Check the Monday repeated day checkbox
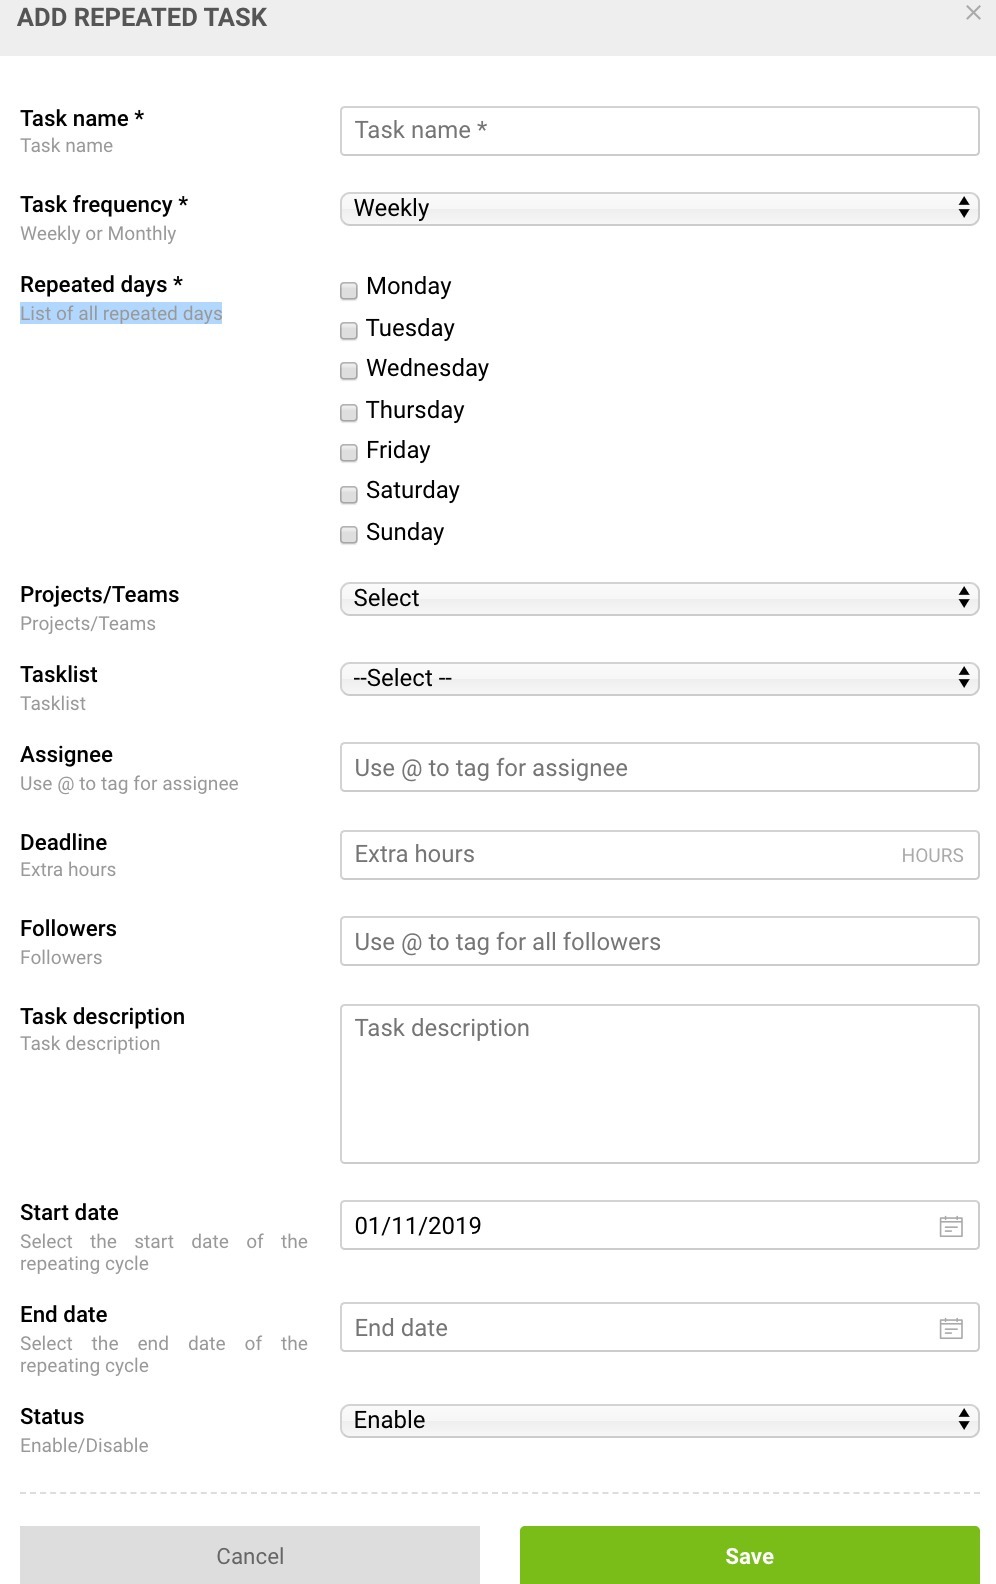Screen dimensions: 996x1584 pyautogui.click(x=348, y=290)
